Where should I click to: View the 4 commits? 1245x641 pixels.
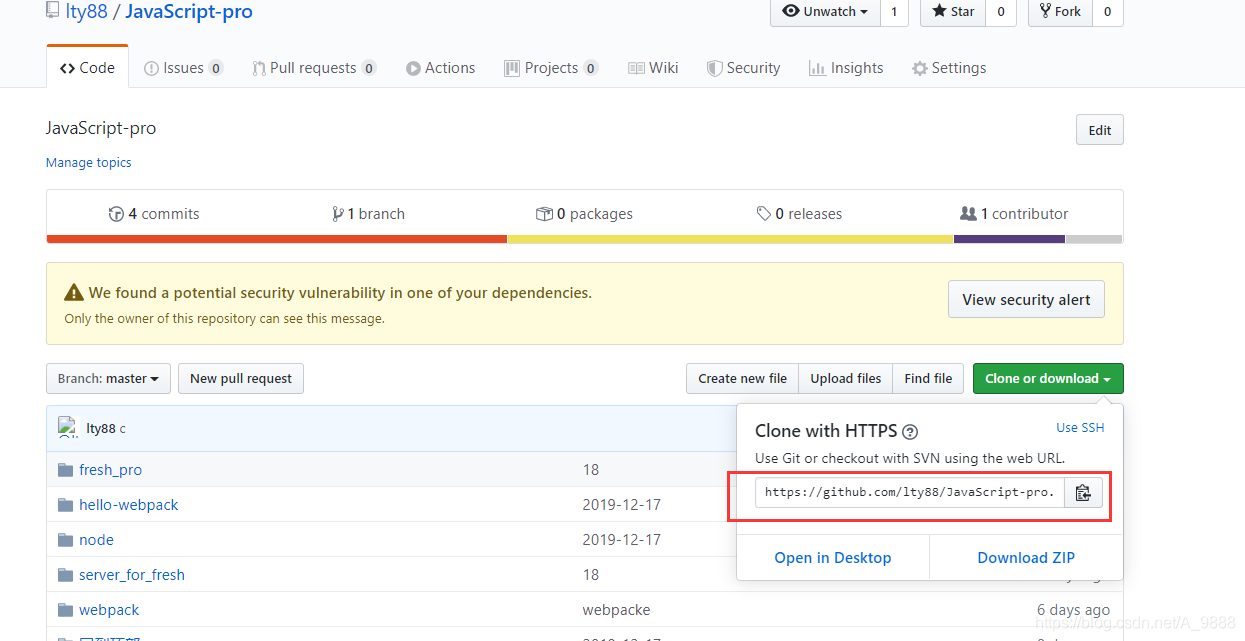tap(154, 214)
